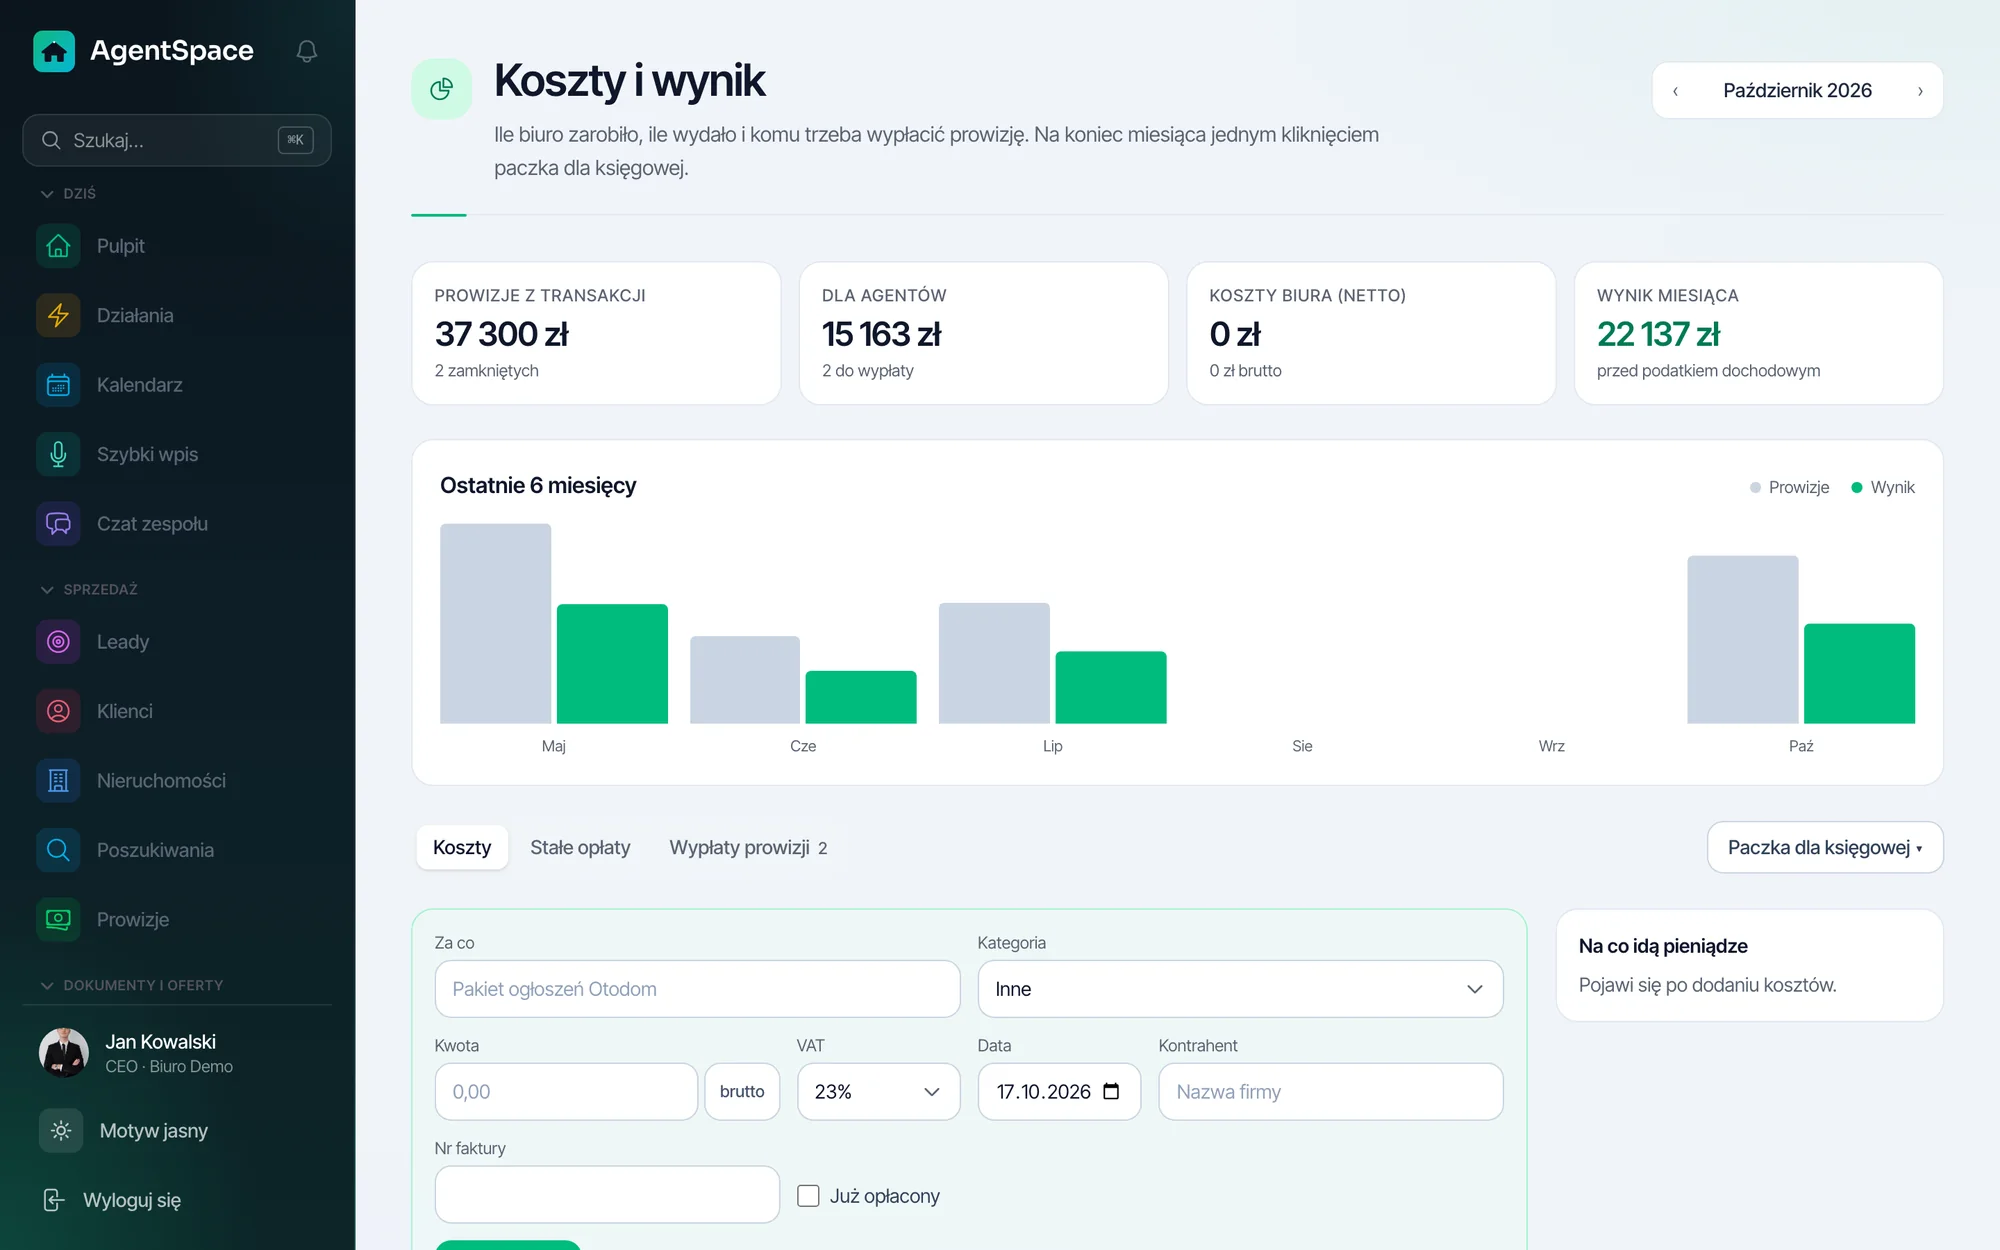Tick the Już opłacony checkbox
Image resolution: width=2000 pixels, height=1250 pixels.
(808, 1196)
